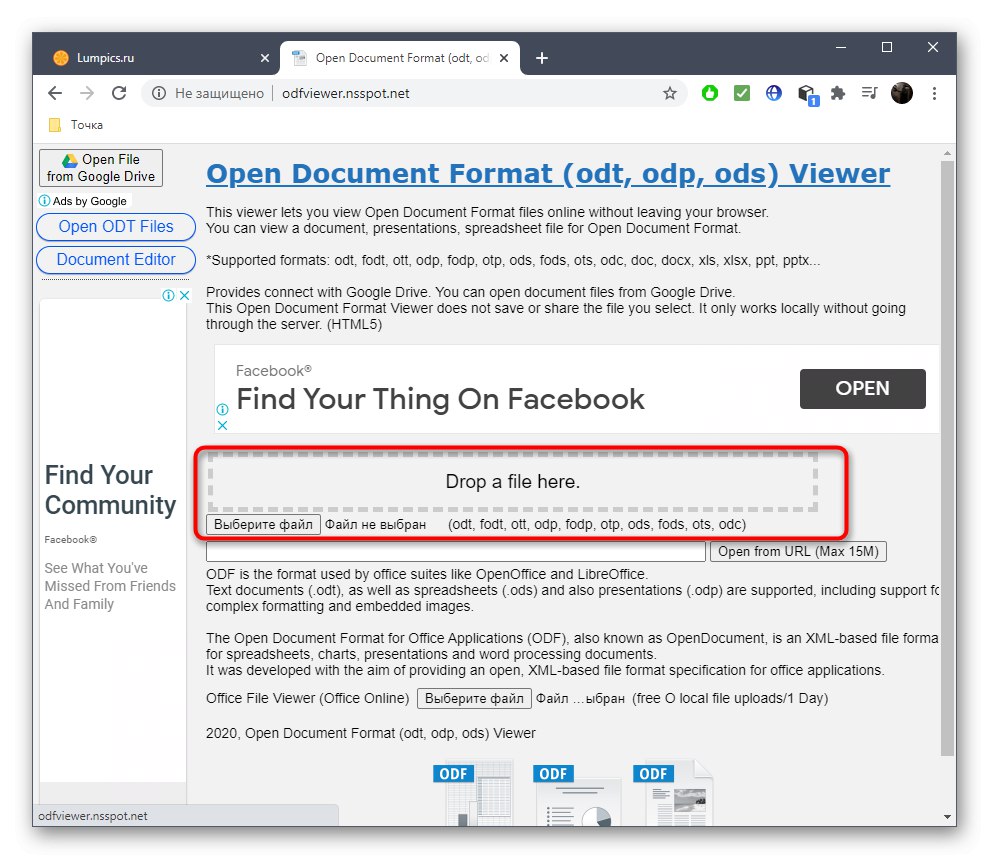
Task: Click 'Выберите файл' under drop zone
Action: tap(263, 524)
